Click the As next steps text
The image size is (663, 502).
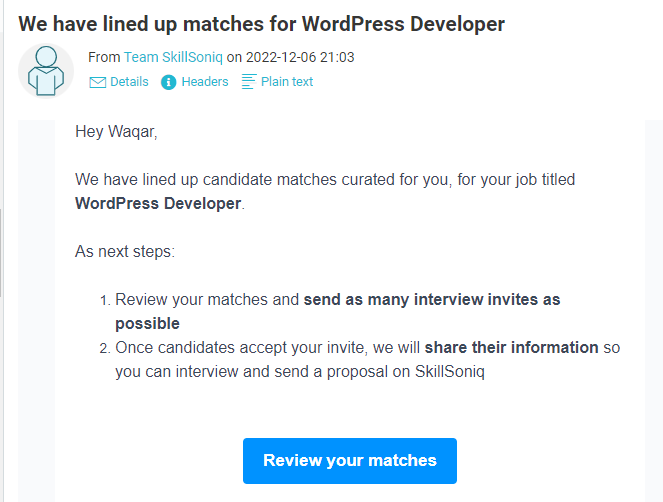point(125,252)
